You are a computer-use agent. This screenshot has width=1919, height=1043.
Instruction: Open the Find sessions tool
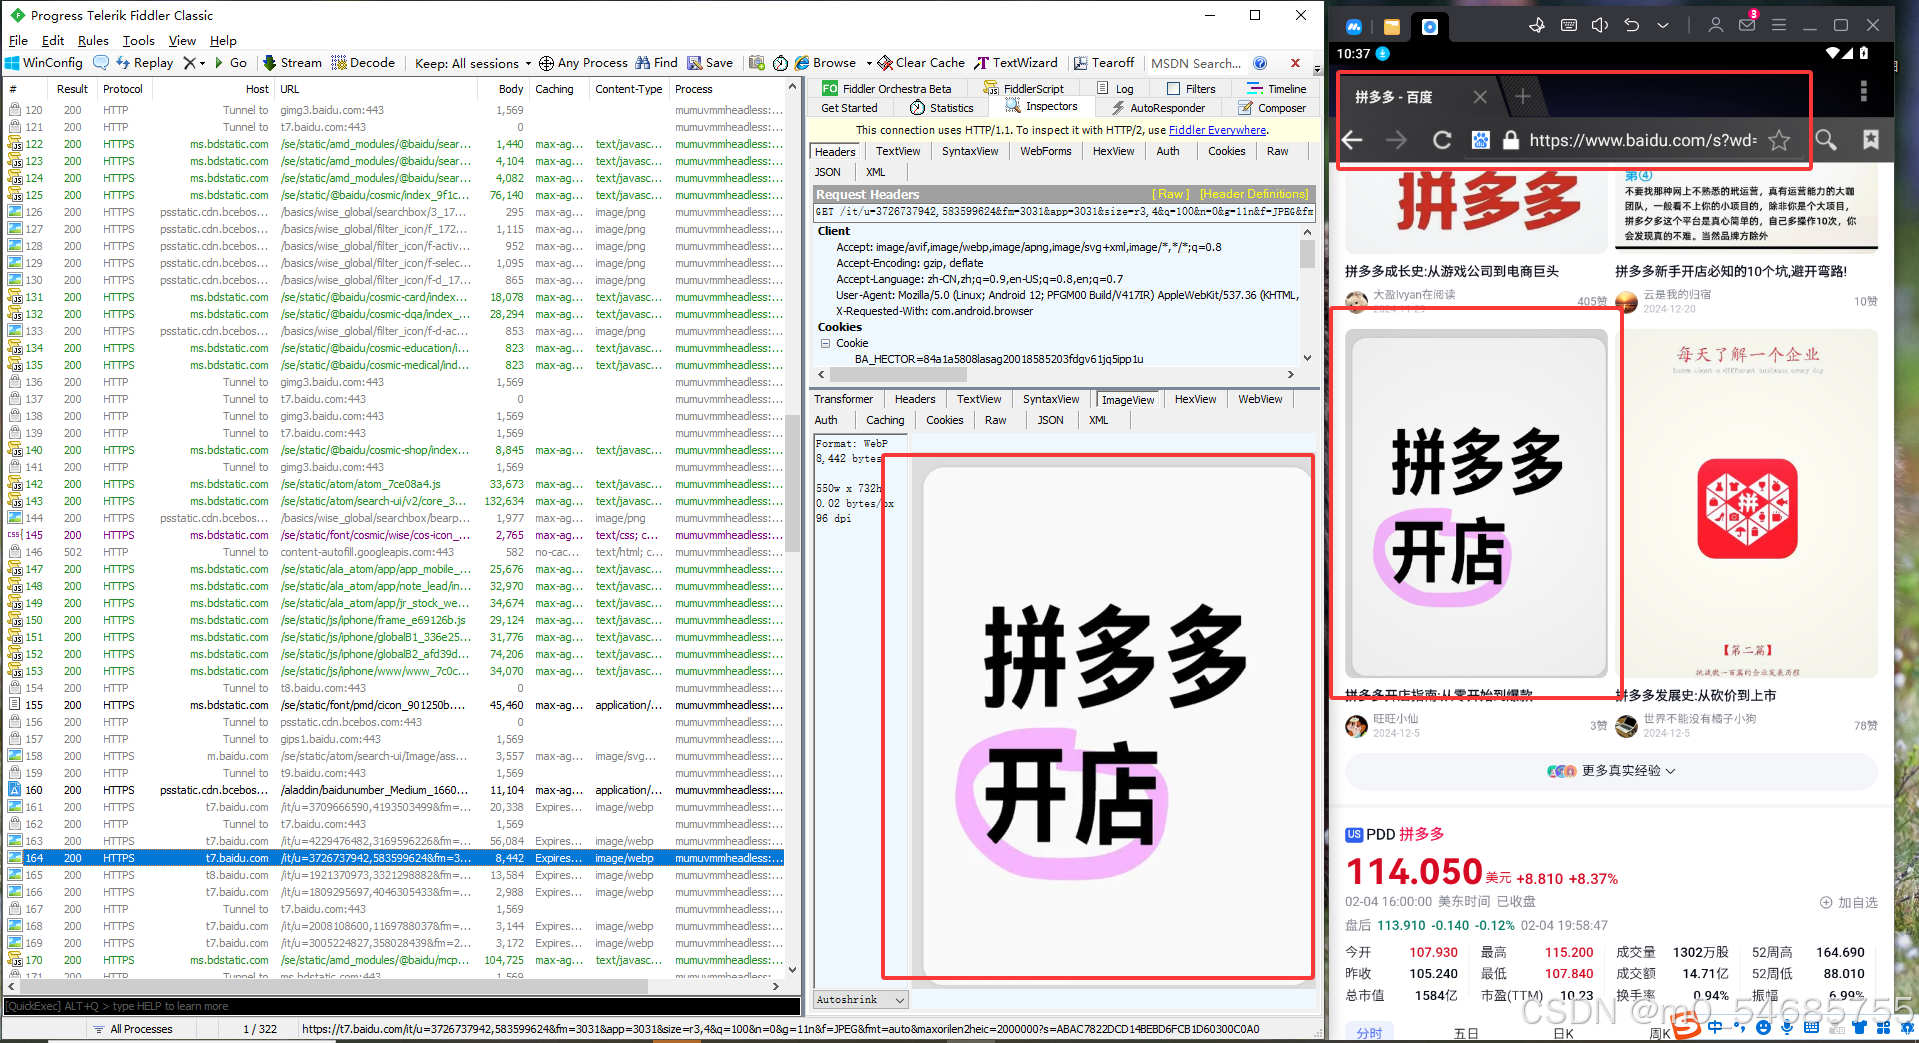pos(656,62)
